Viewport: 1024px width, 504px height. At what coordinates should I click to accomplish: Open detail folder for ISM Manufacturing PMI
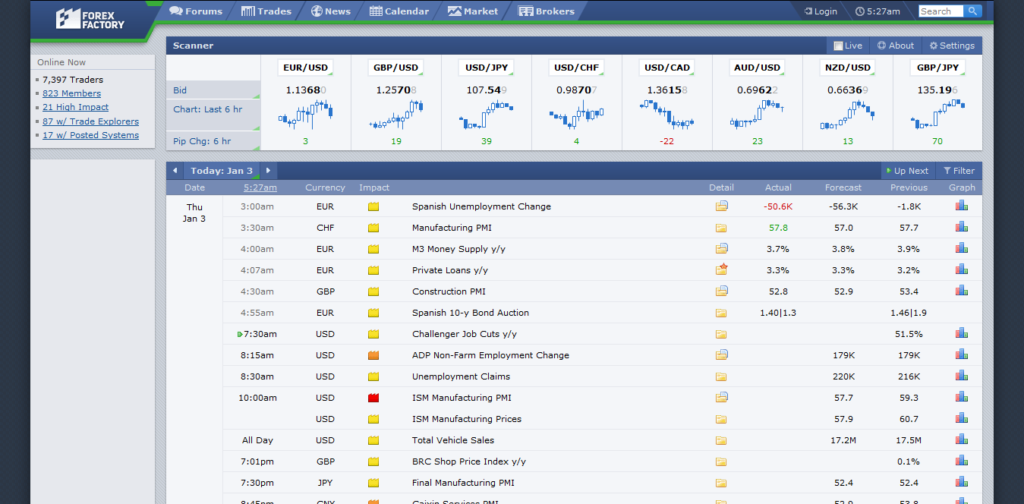[721, 398]
